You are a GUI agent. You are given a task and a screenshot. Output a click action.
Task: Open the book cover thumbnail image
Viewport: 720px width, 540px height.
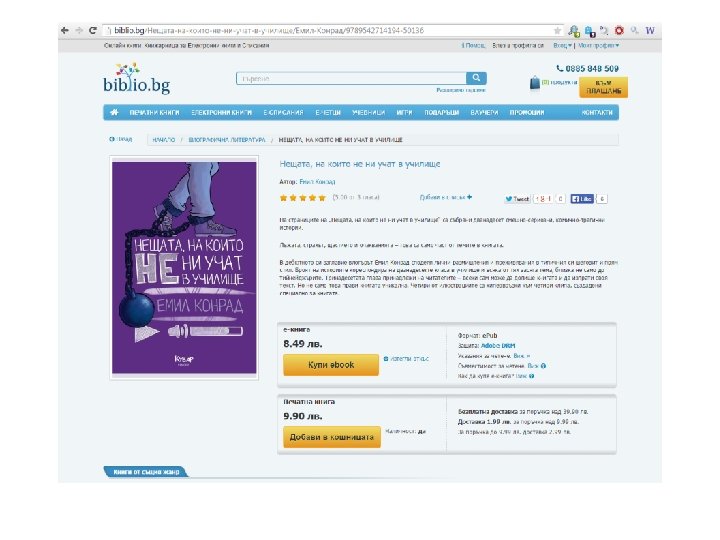pos(184,268)
